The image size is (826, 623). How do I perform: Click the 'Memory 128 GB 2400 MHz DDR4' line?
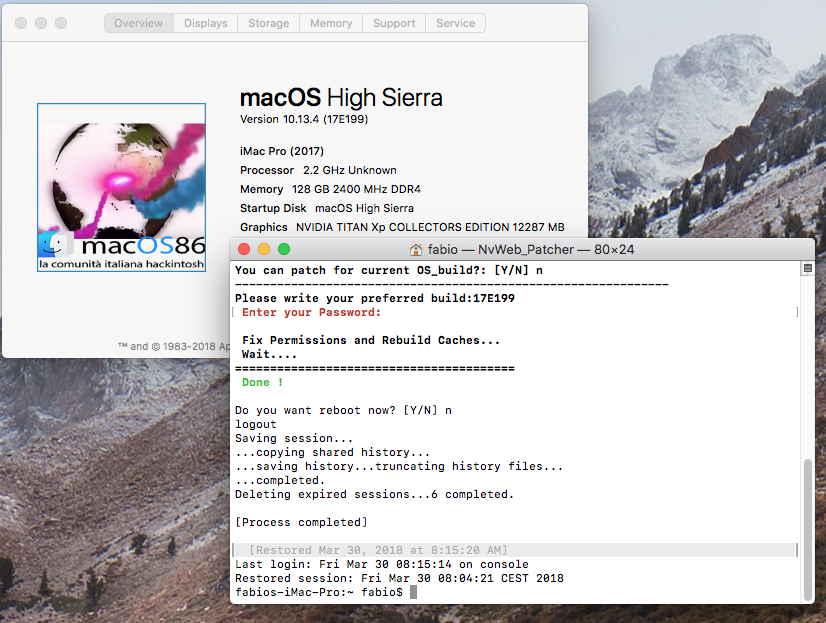(330, 189)
